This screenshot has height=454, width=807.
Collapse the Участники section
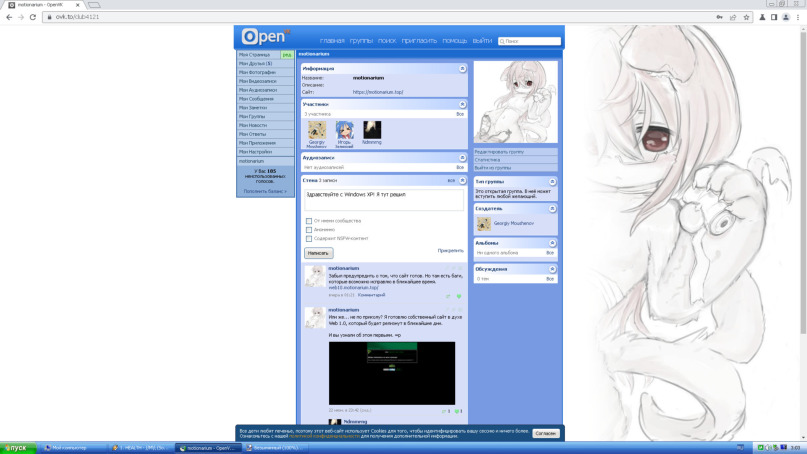coord(462,104)
